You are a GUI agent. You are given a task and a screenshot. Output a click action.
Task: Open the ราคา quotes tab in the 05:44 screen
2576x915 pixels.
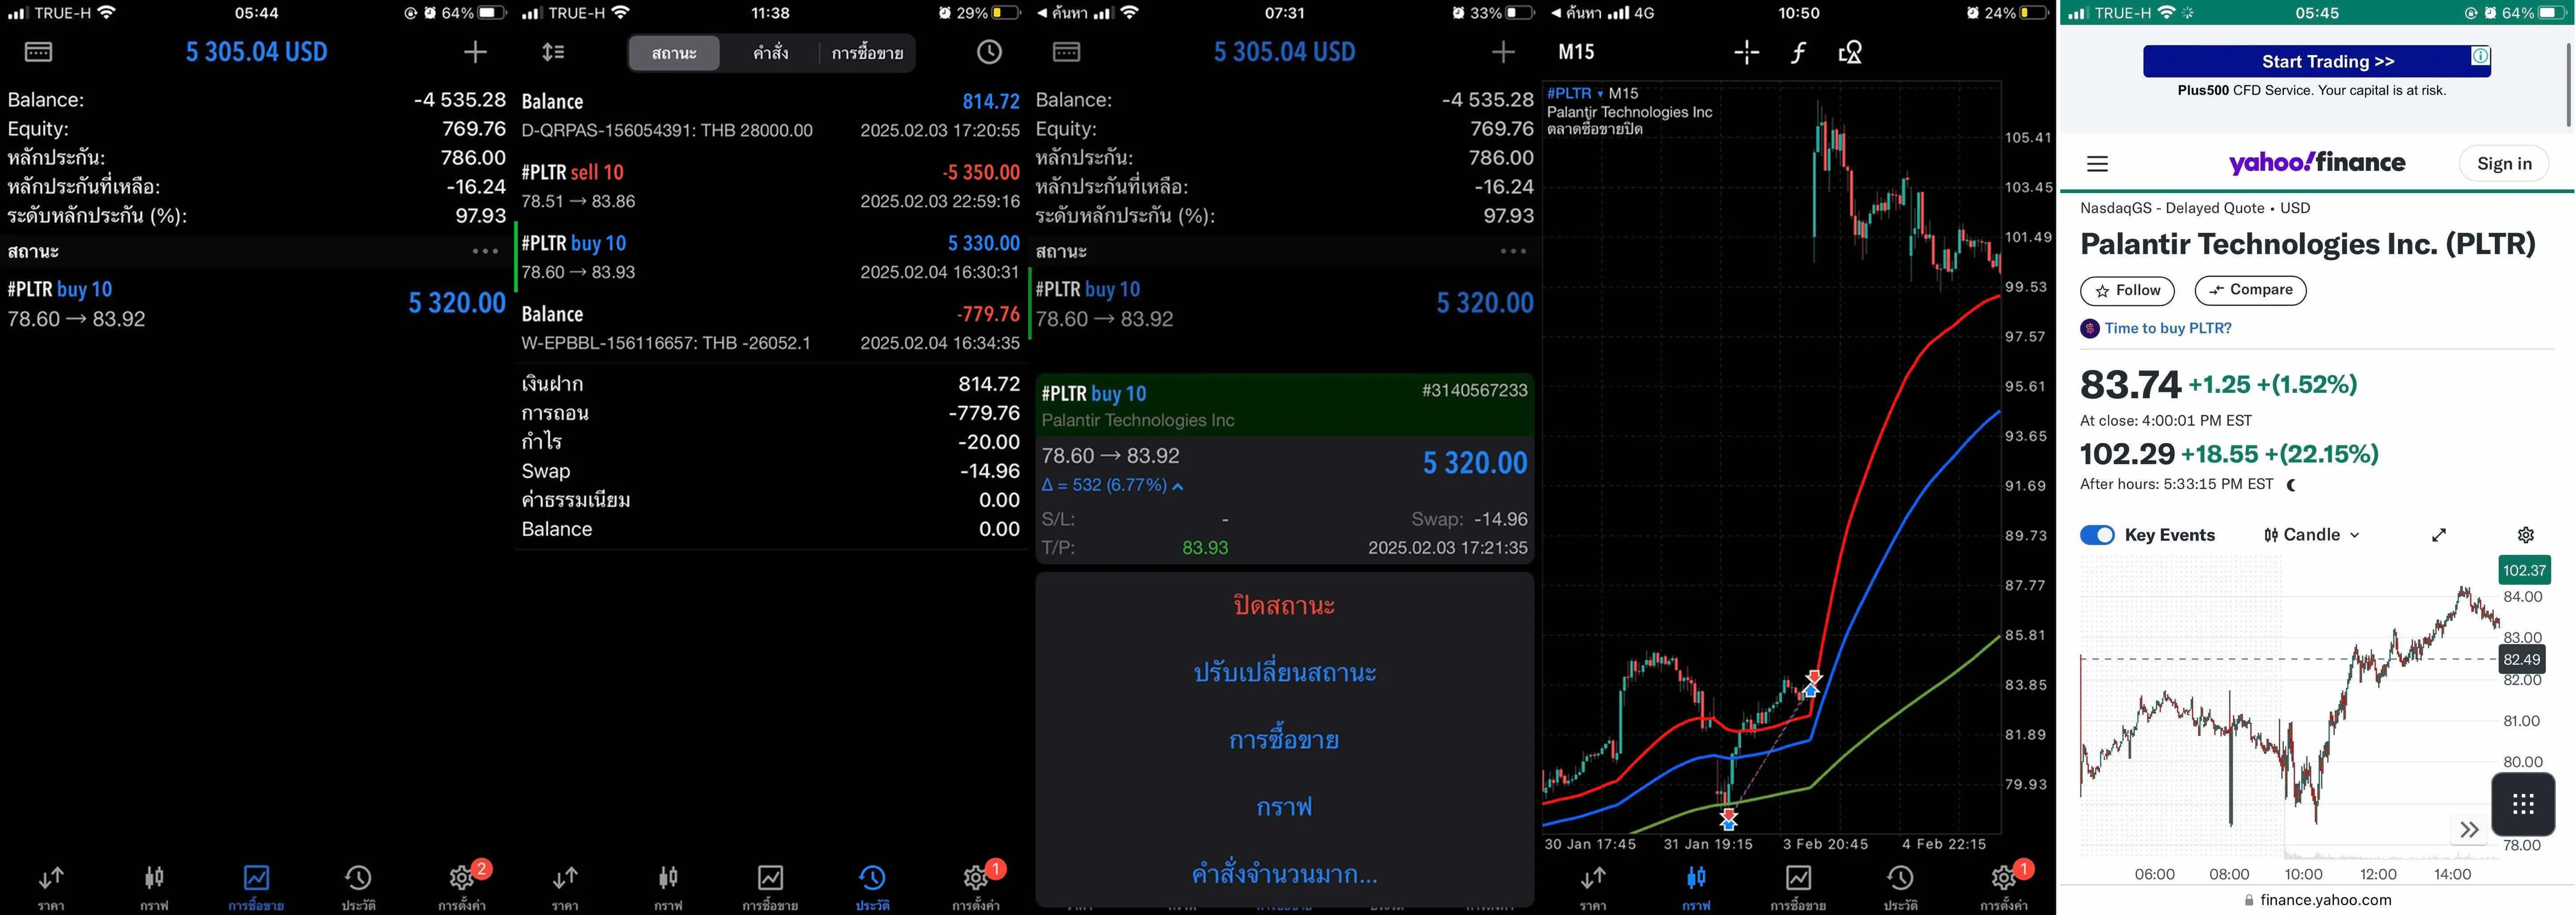click(51, 887)
